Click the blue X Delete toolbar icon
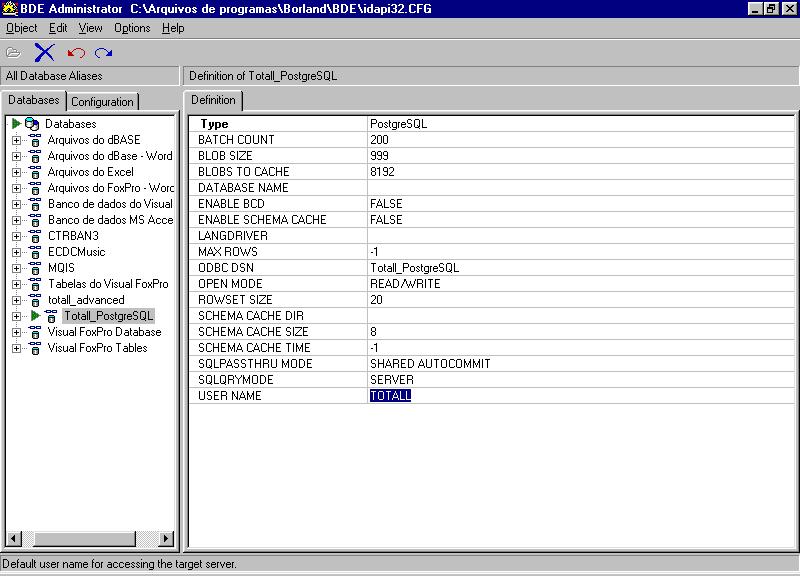The width and height of the screenshot is (800, 576). (44, 52)
